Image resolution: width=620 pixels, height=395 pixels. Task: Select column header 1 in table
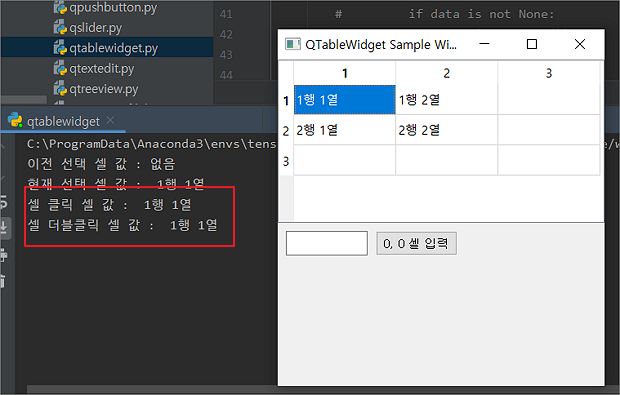click(x=344, y=73)
